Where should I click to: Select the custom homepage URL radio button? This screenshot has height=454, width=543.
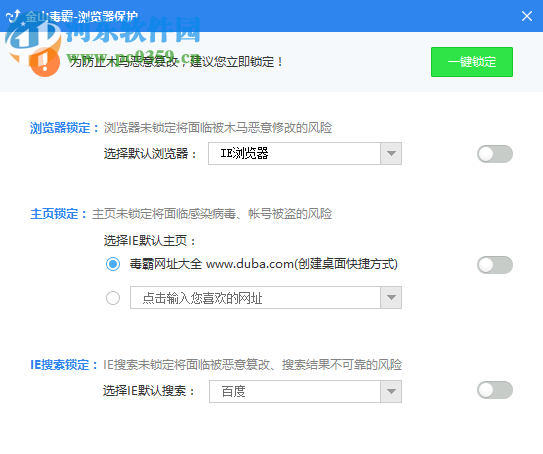(113, 298)
